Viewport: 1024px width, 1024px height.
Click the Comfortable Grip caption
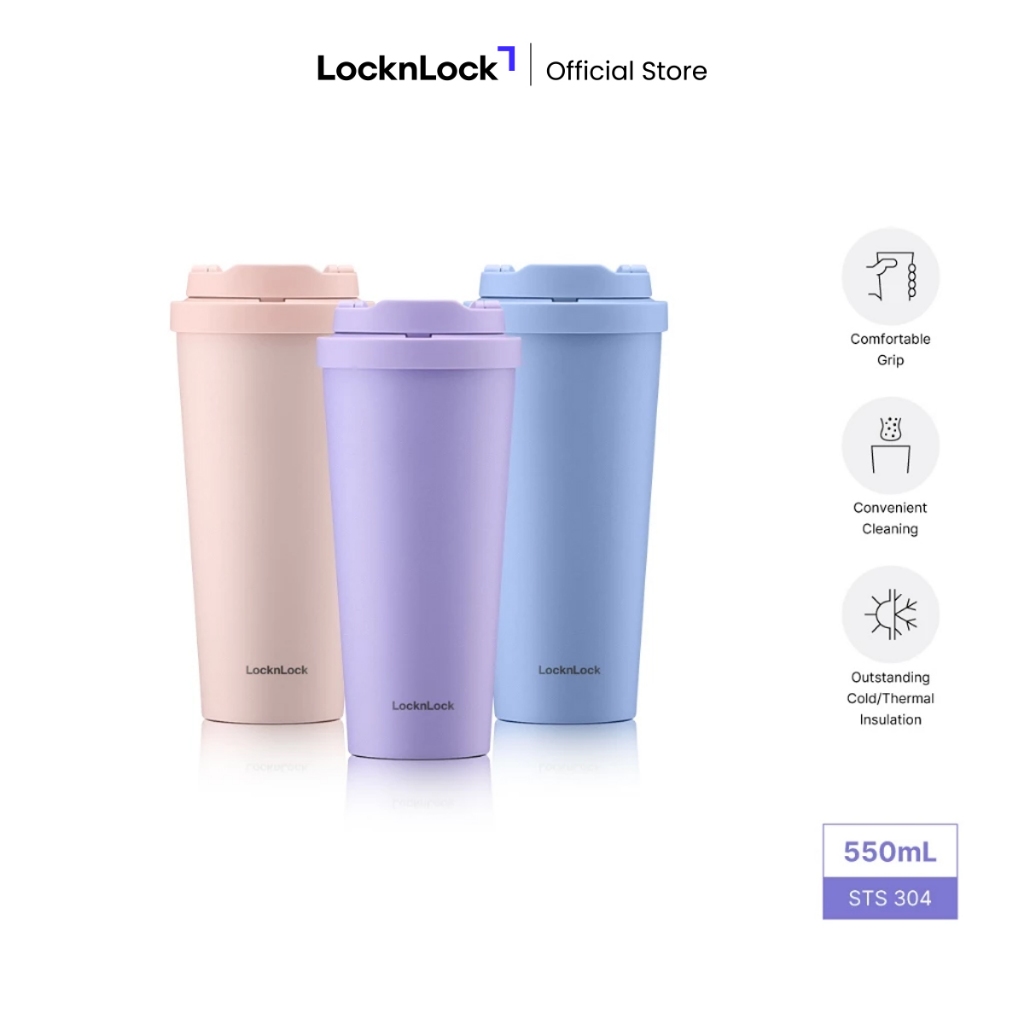[890, 349]
